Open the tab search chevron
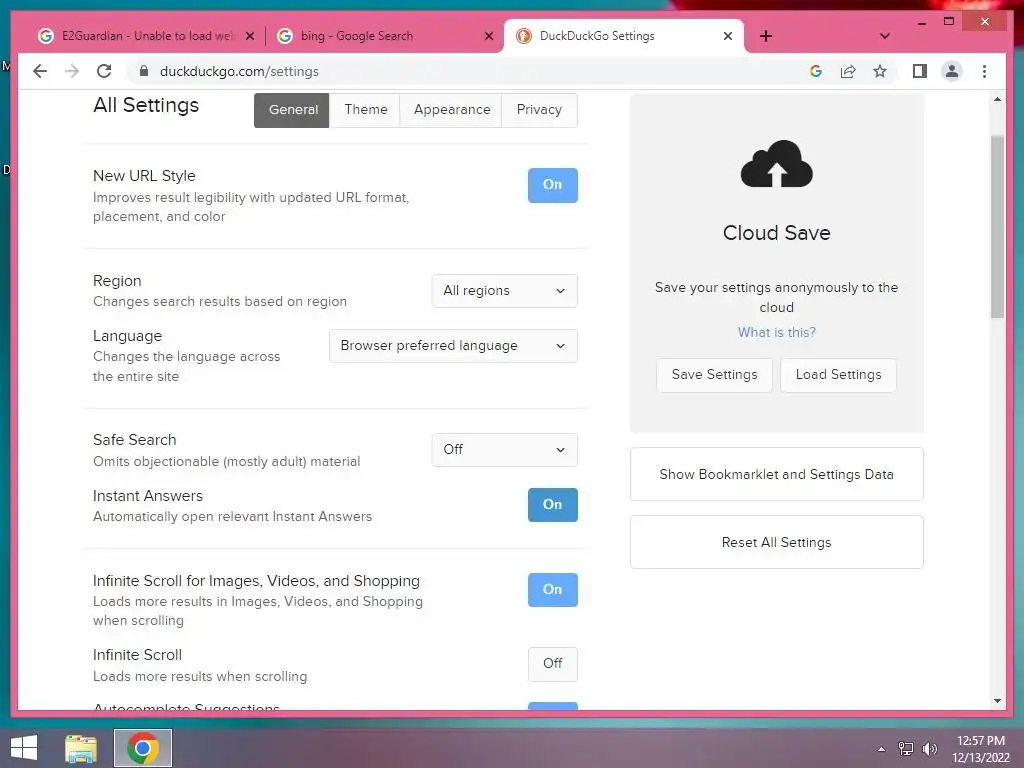The width and height of the screenshot is (1024, 768). click(884, 36)
